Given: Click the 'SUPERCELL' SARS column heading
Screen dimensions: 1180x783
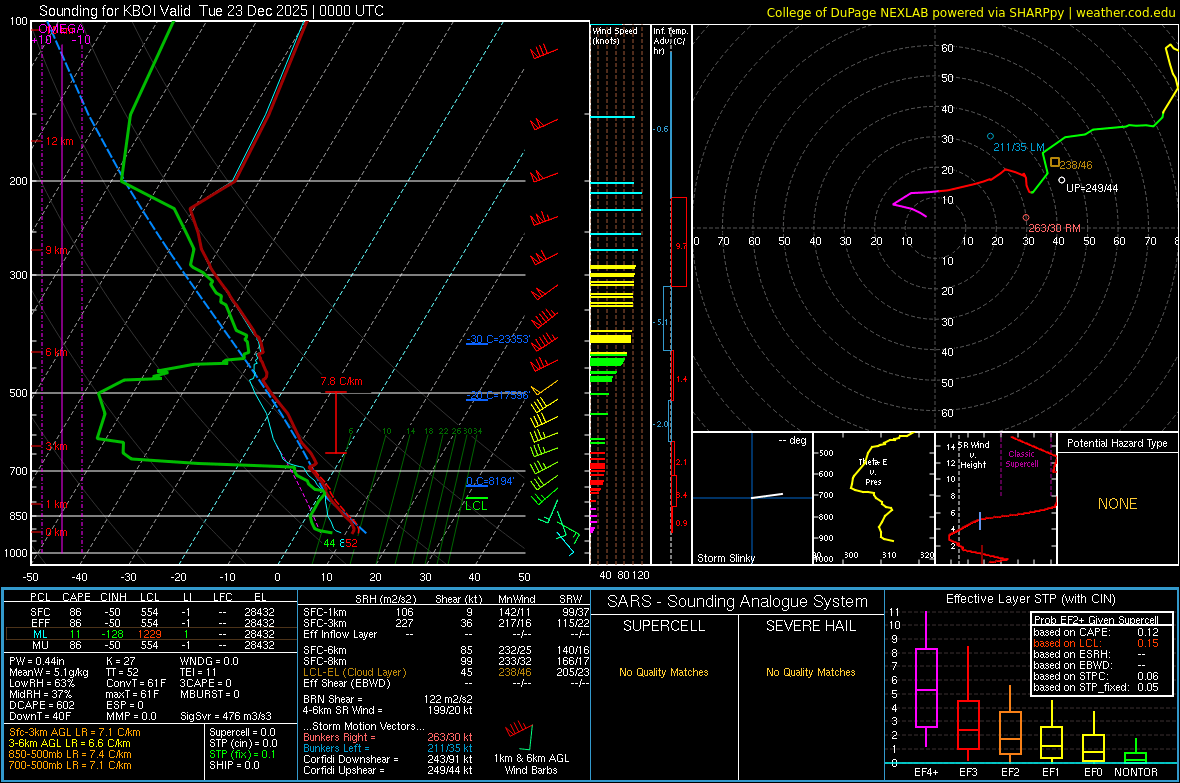Looking at the screenshot, I should [664, 626].
